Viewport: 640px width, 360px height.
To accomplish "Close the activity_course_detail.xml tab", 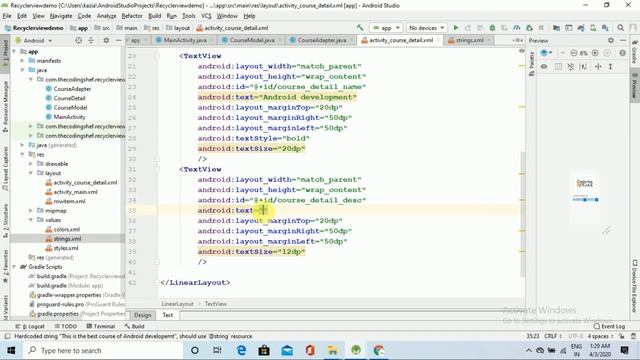I will pos(438,40).
